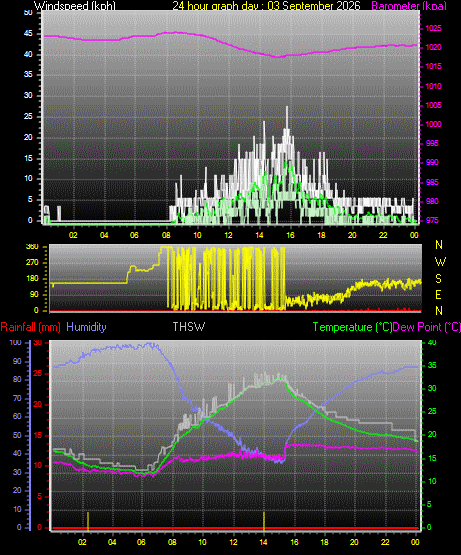Click the Dew Point (°C) legend label

coord(427,327)
